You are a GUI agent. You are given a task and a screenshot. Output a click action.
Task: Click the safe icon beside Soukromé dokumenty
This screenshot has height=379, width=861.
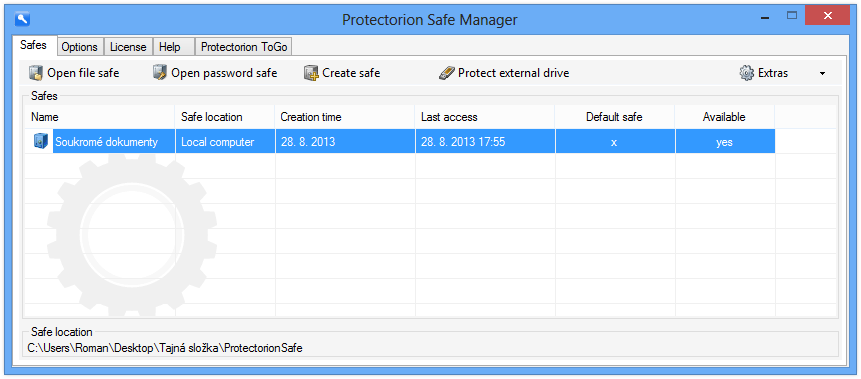click(x=41, y=142)
